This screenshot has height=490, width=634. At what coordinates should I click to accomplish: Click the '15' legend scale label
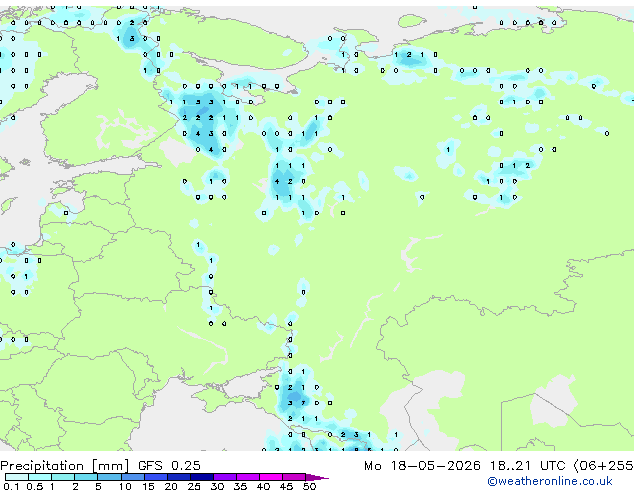pyautogui.click(x=148, y=486)
